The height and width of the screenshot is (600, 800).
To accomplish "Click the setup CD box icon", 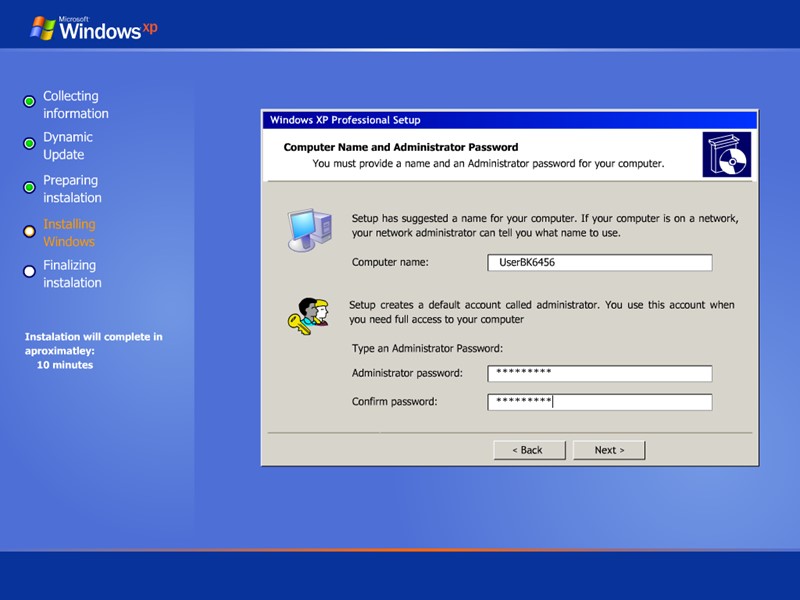I will coord(727,155).
